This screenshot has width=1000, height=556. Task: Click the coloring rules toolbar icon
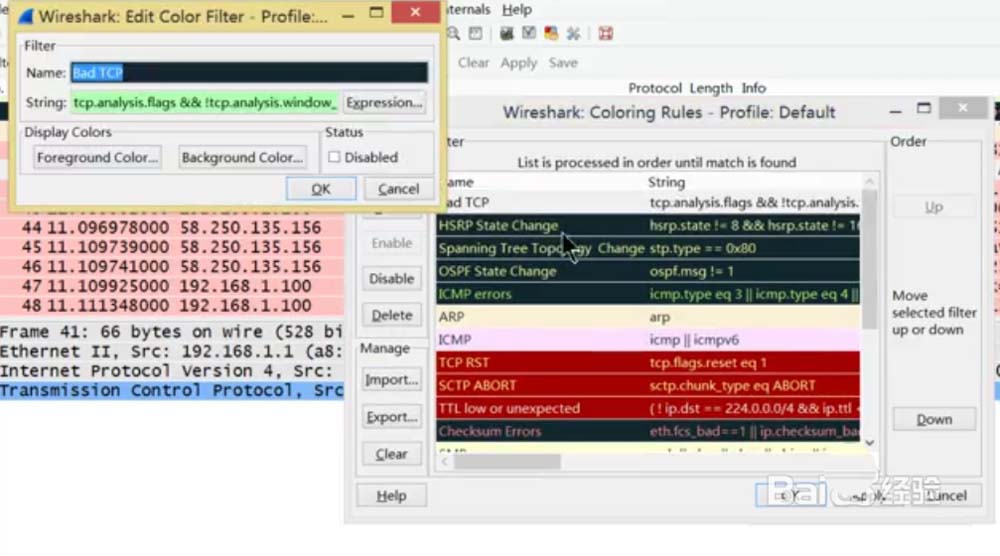tap(551, 34)
